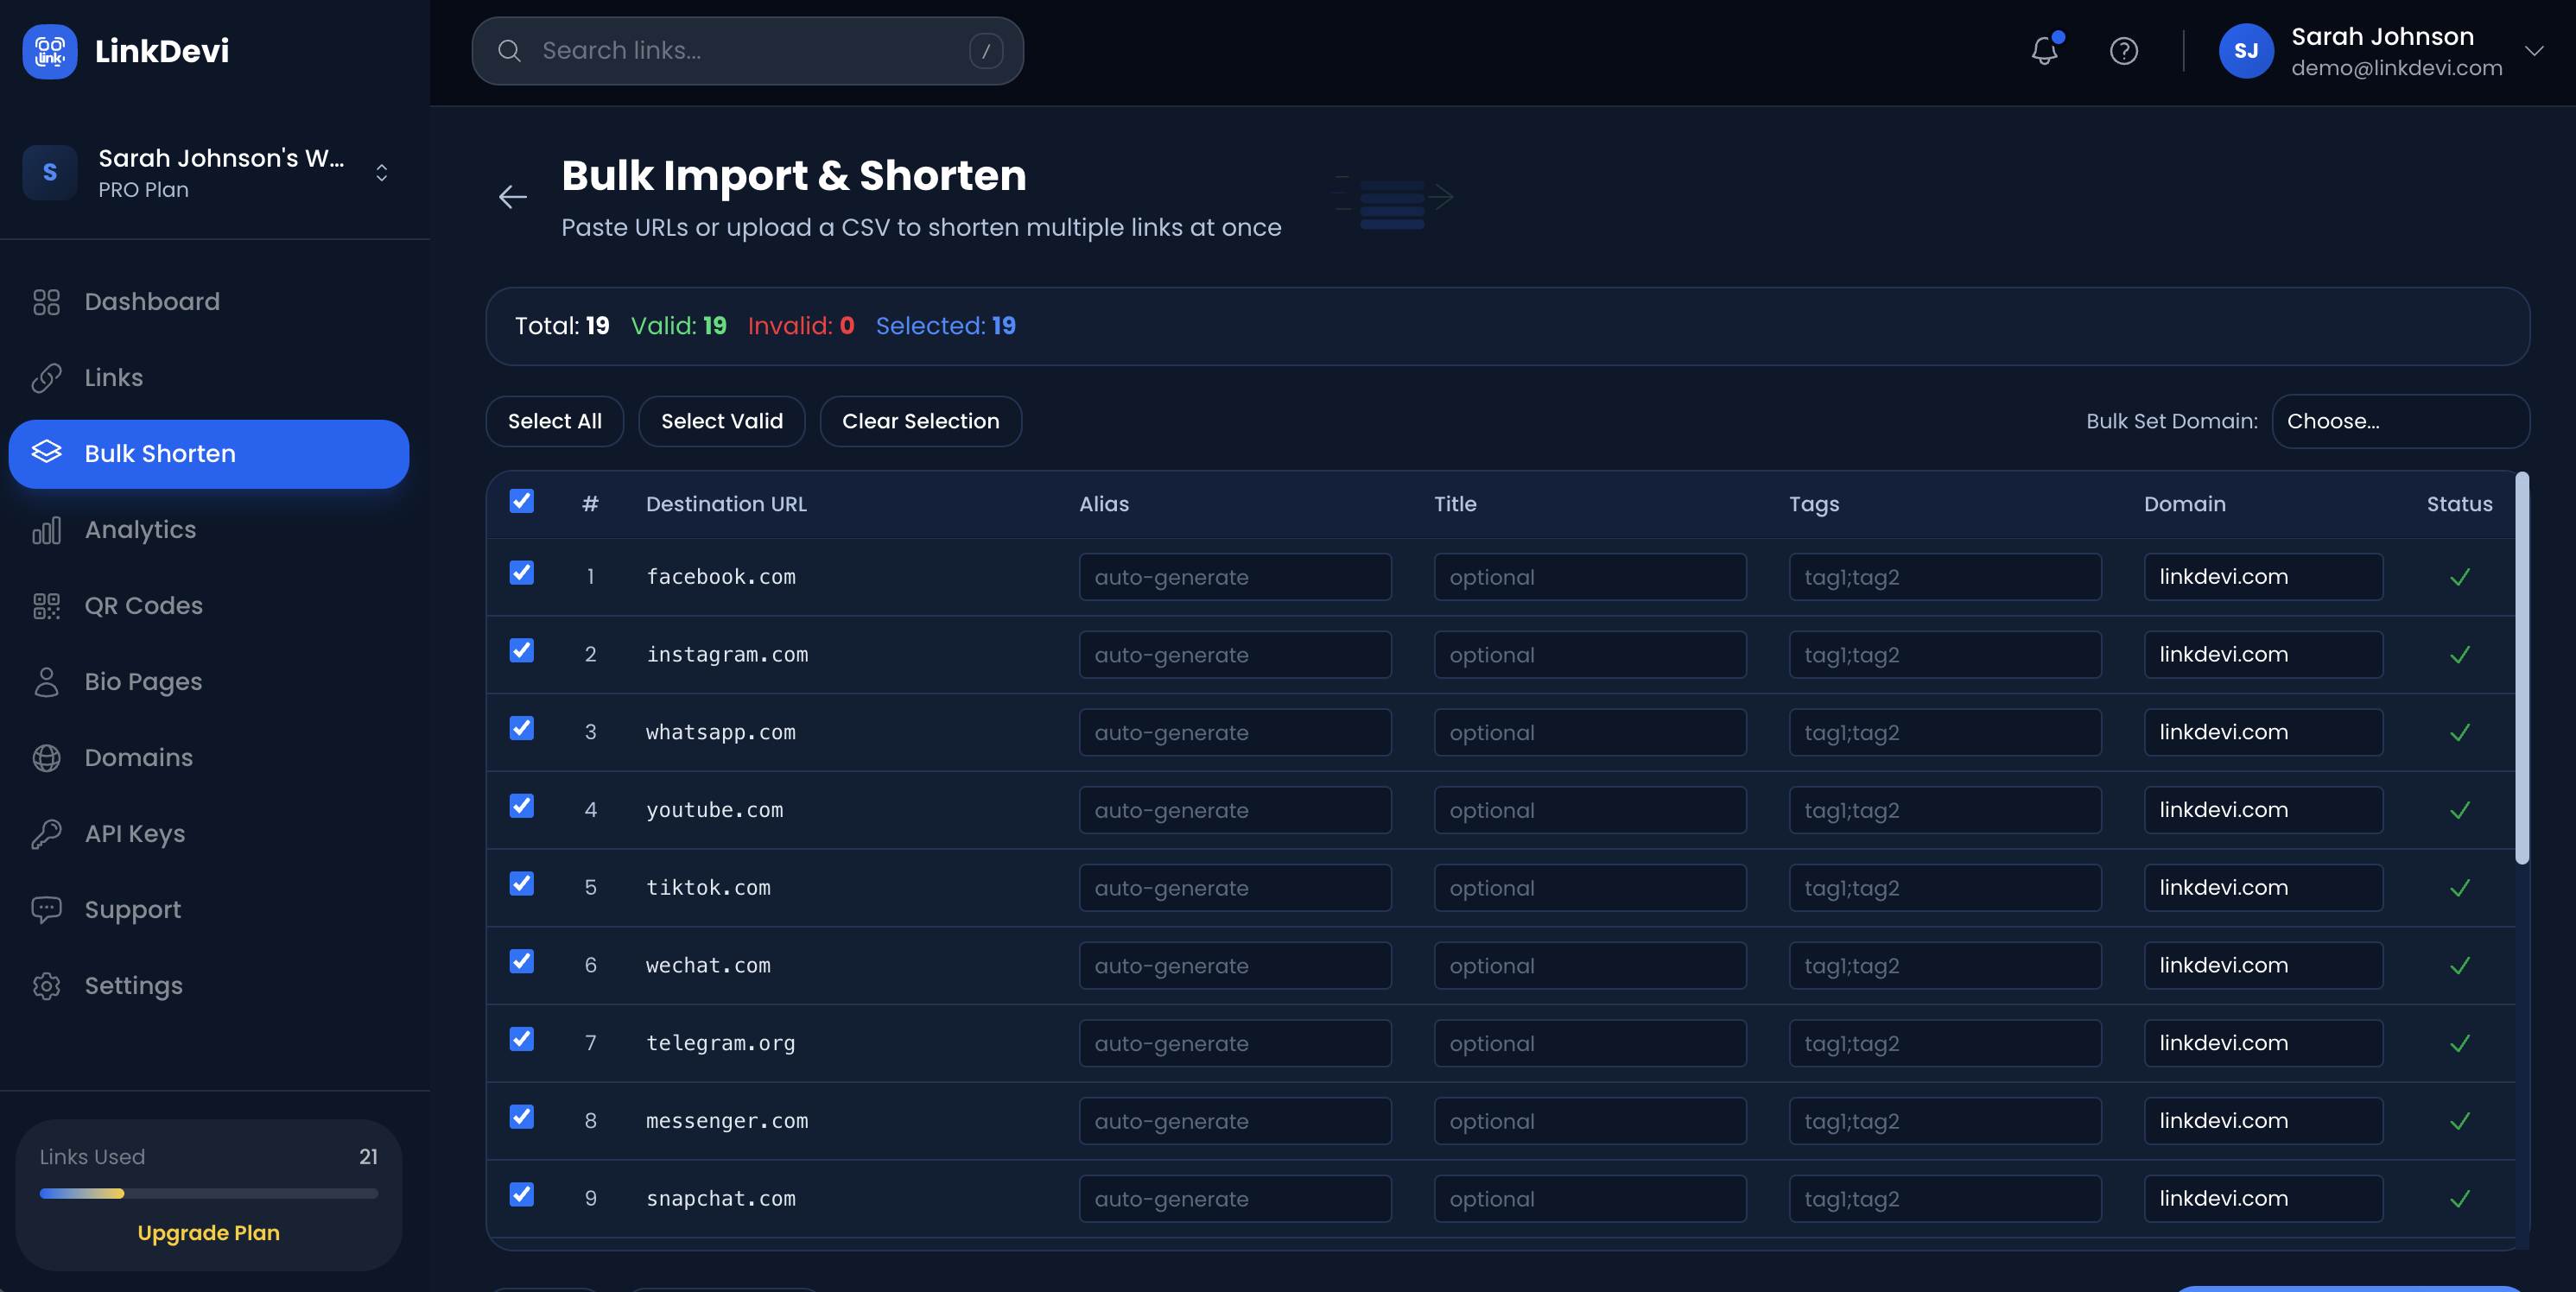
Task: Click the search magnifier icon
Action: 509,51
